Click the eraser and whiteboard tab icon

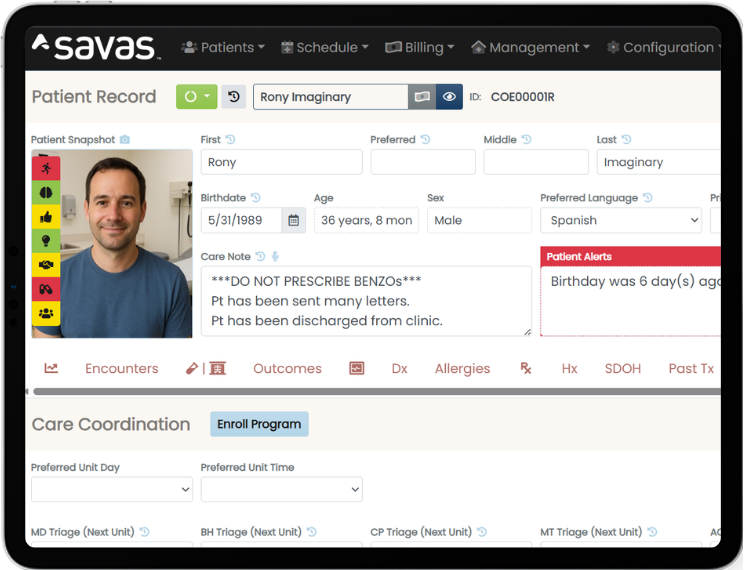coord(206,368)
